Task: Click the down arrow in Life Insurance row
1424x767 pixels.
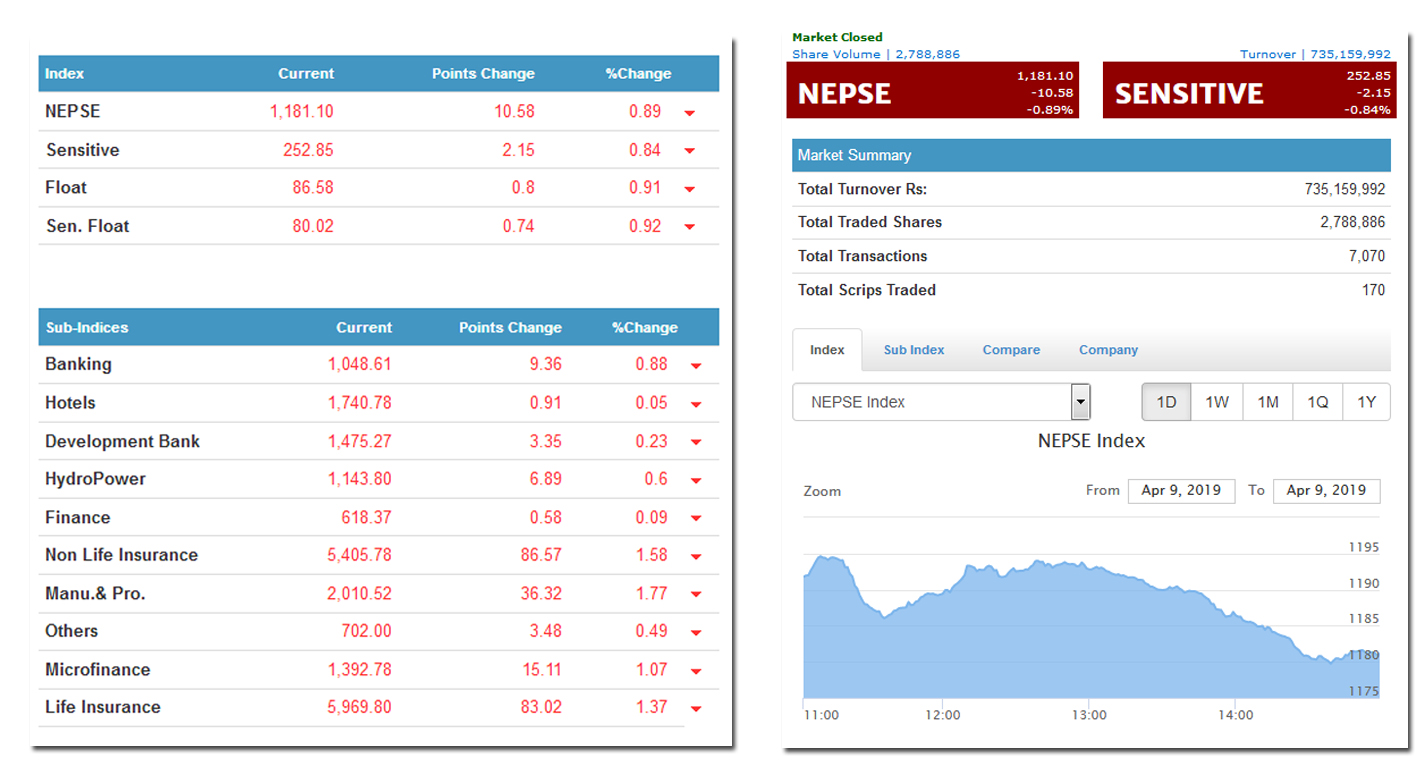Action: pos(696,709)
